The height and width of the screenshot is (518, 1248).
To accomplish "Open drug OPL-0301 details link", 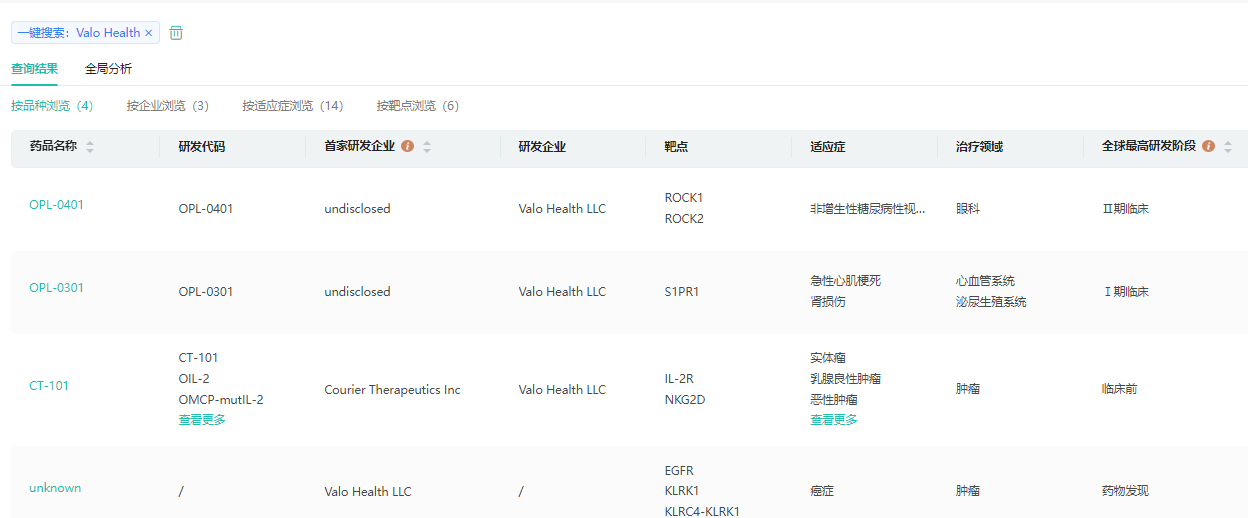I will pyautogui.click(x=56, y=288).
